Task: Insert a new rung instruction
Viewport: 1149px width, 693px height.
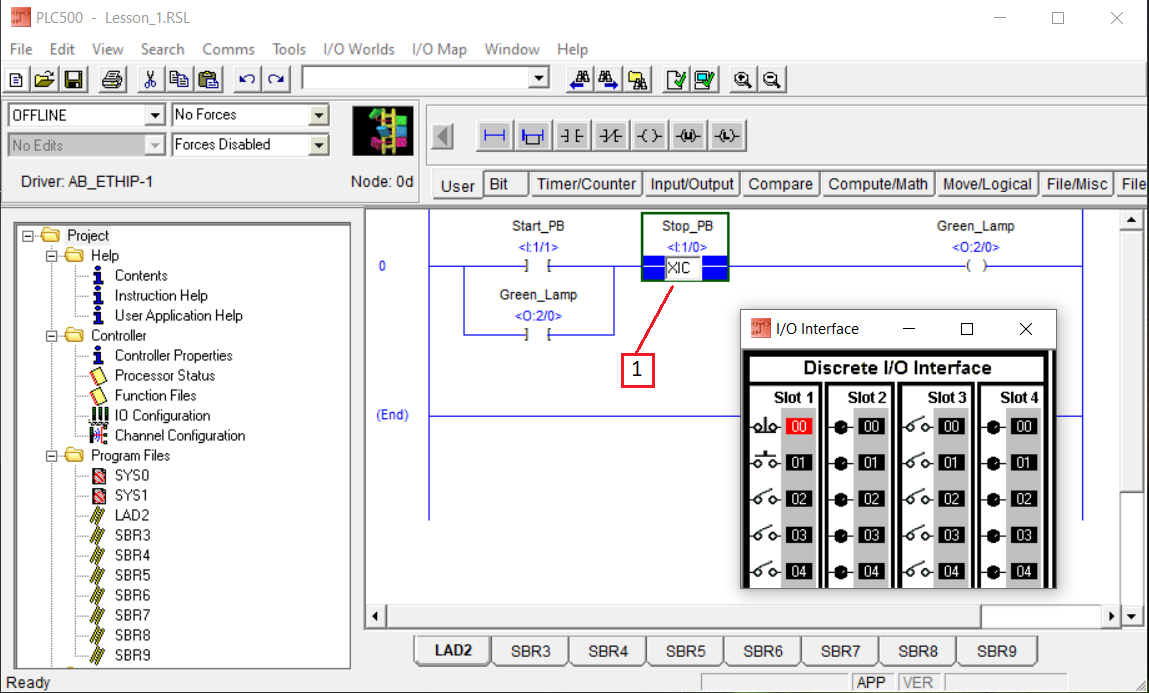Action: tap(495, 136)
